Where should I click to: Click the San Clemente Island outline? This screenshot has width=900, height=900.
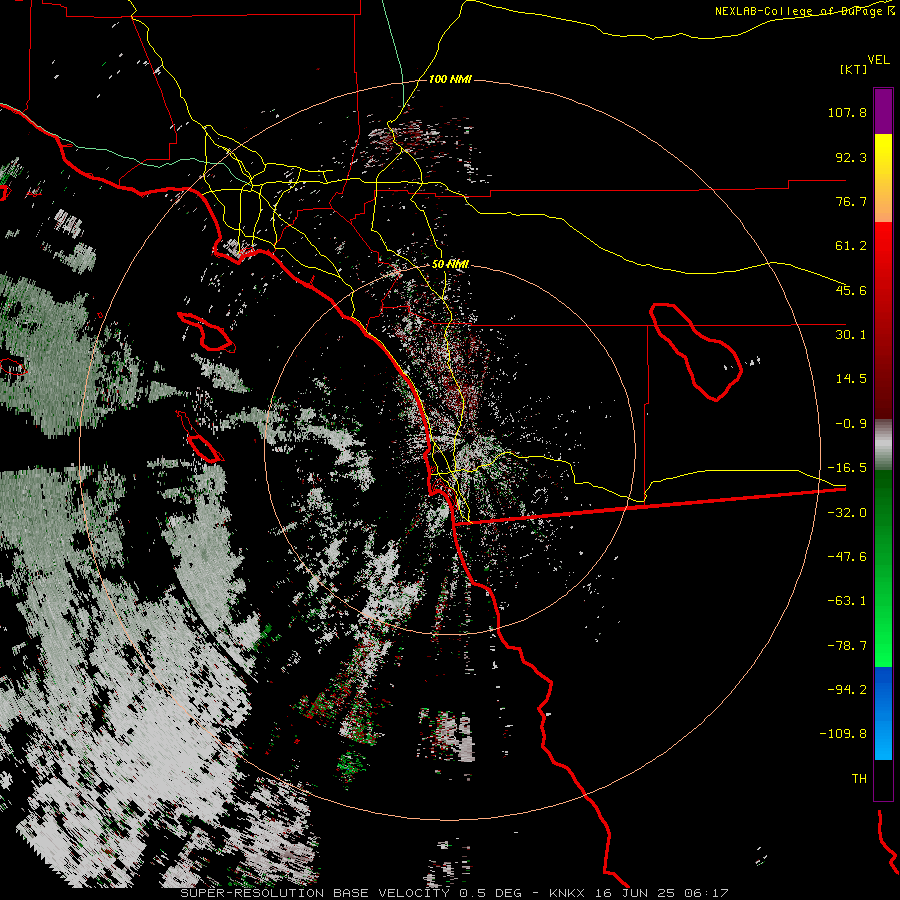click(x=200, y=437)
